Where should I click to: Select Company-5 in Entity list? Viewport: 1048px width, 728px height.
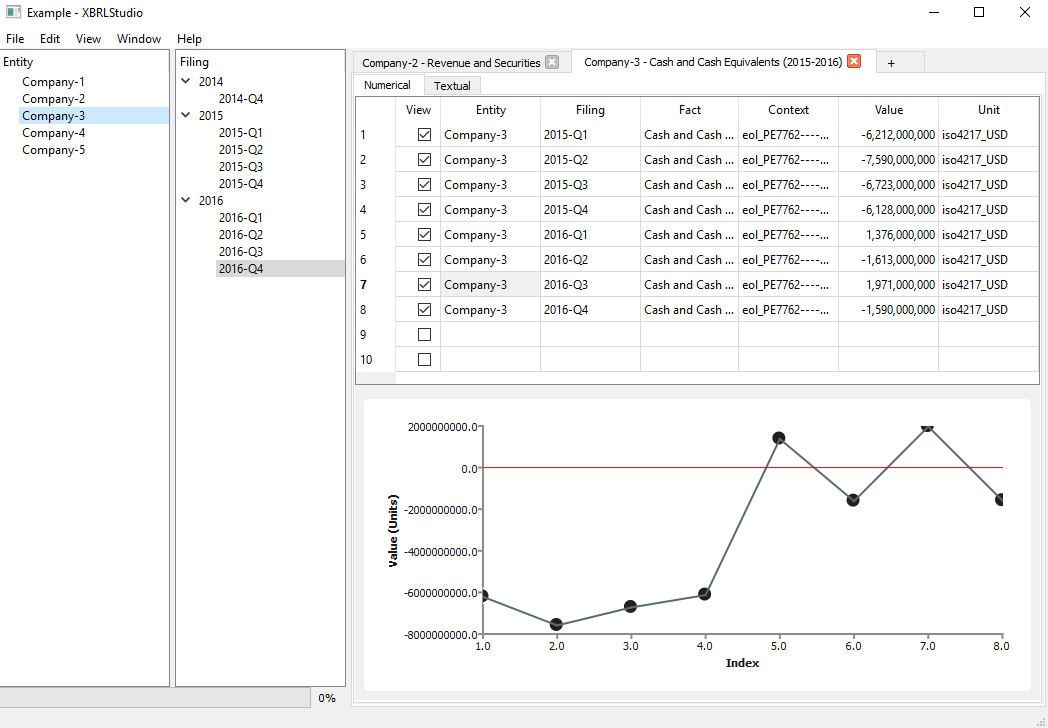click(53, 150)
